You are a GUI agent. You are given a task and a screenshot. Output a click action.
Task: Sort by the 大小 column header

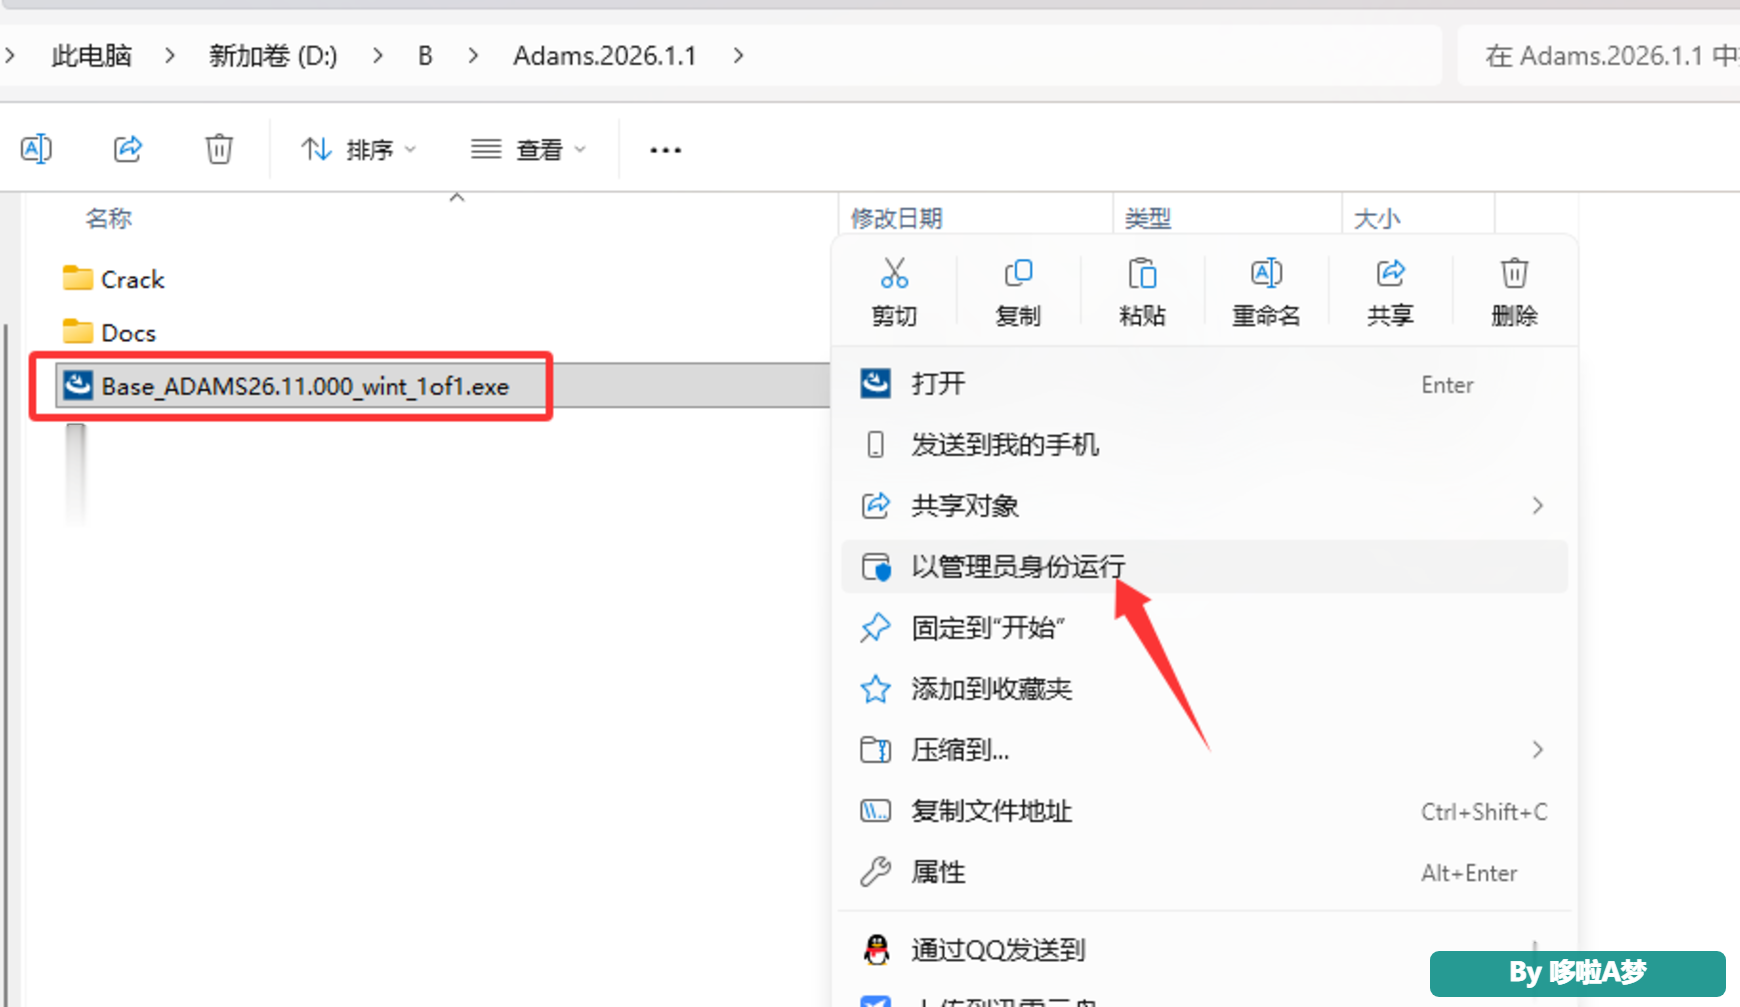pyautogui.click(x=1377, y=218)
